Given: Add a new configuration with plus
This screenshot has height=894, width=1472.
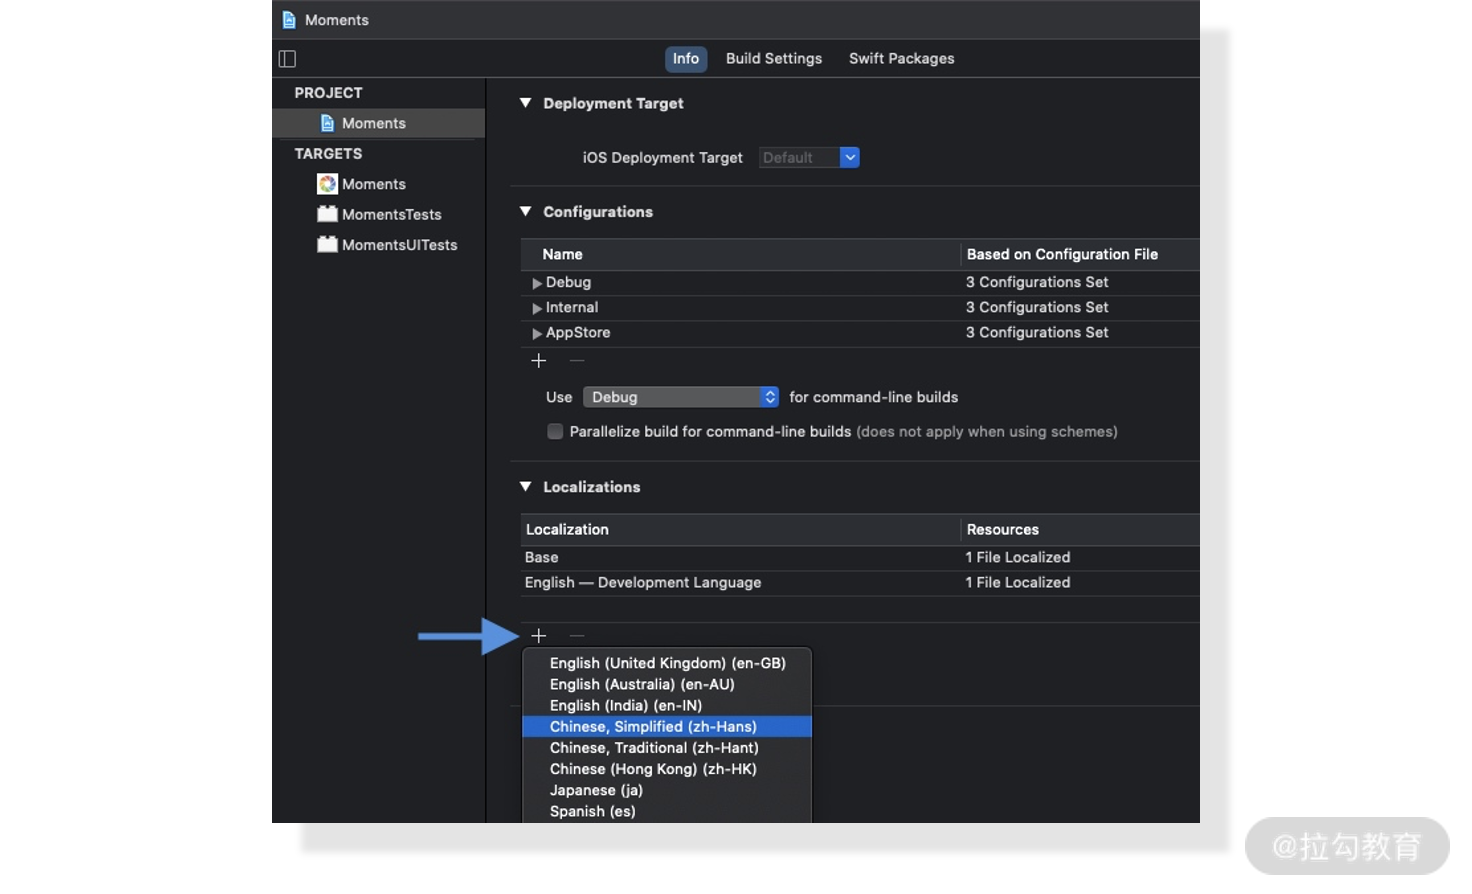Looking at the screenshot, I should (539, 361).
